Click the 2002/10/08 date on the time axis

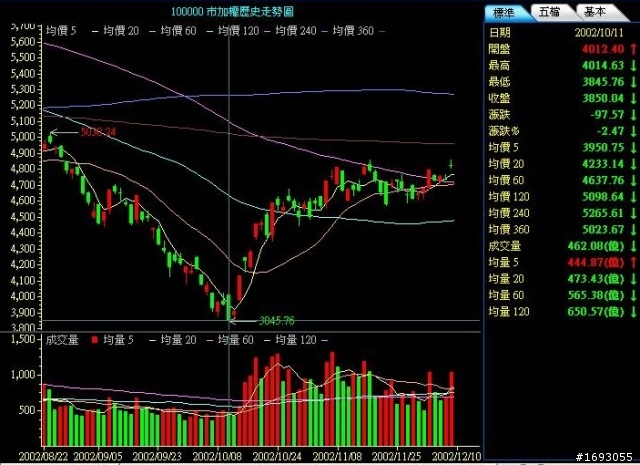(x=218, y=456)
